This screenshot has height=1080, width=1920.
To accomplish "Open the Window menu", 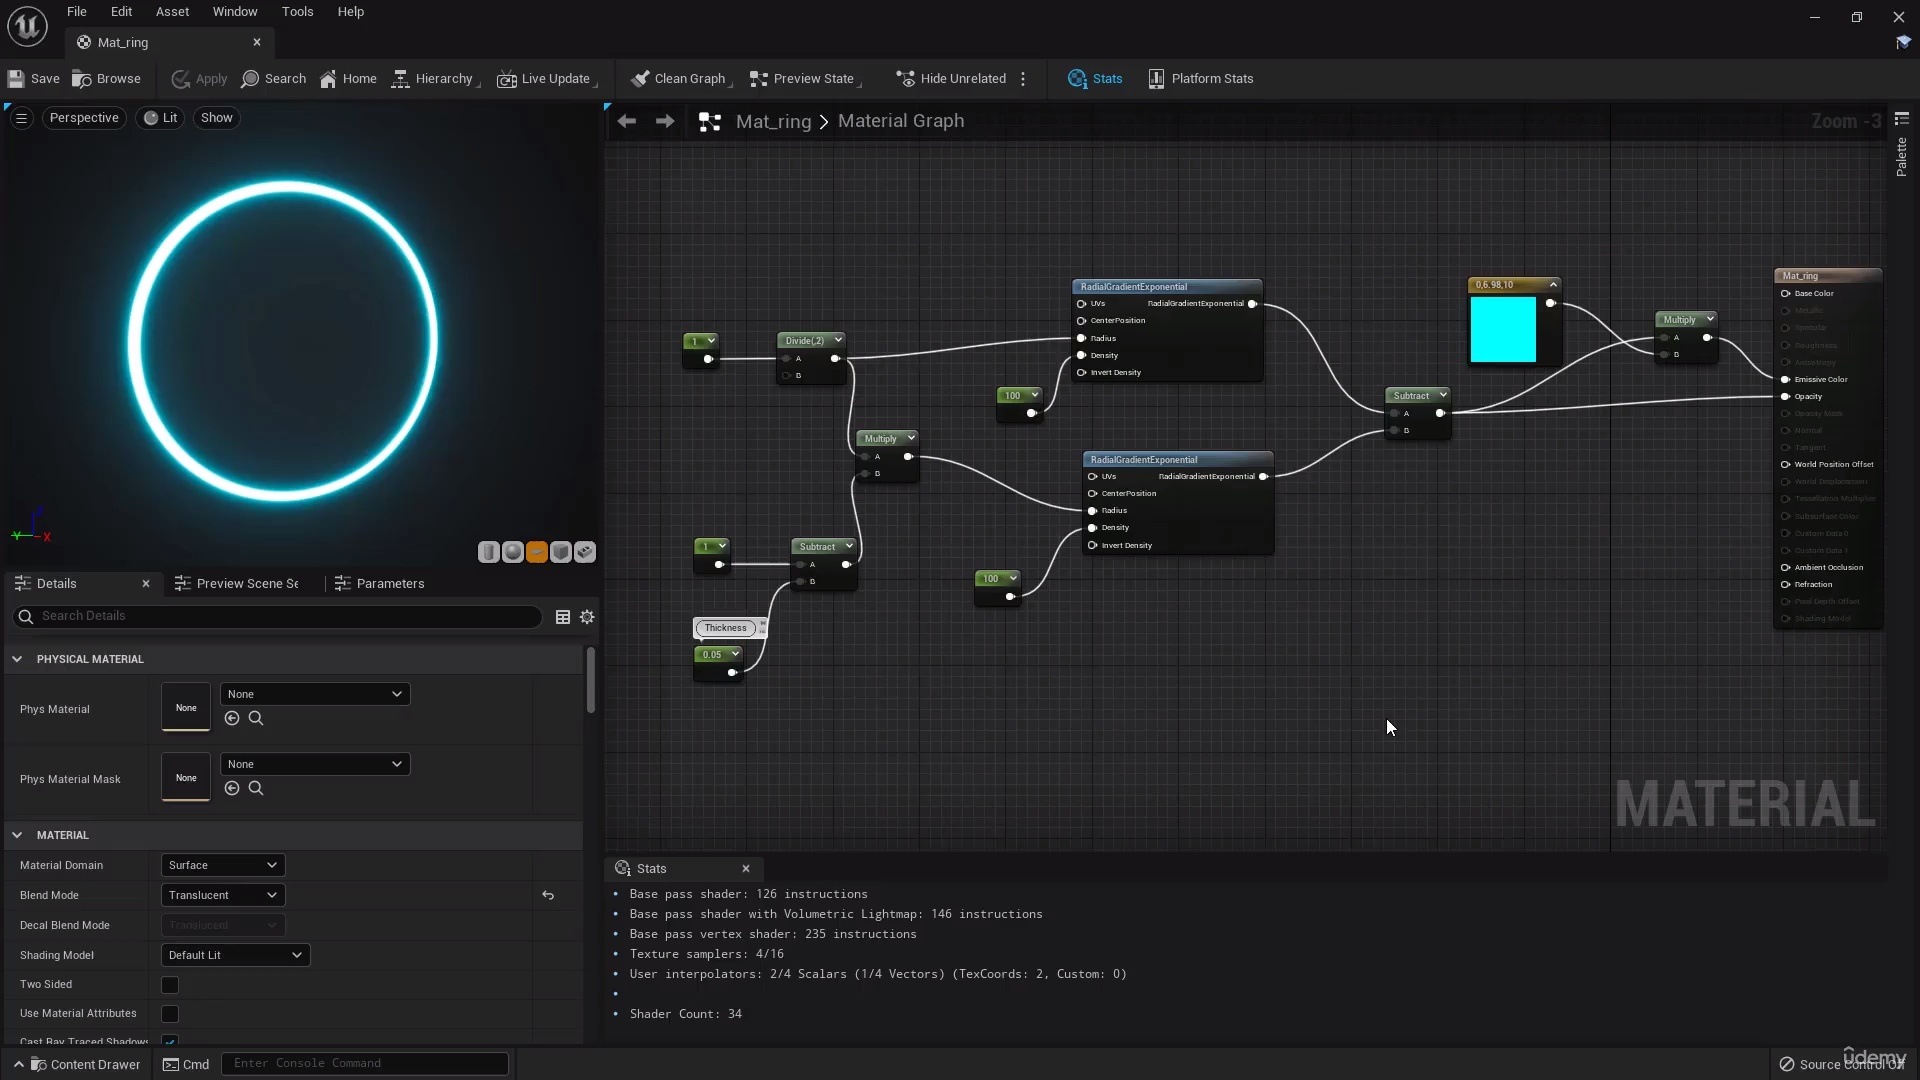I will (235, 11).
